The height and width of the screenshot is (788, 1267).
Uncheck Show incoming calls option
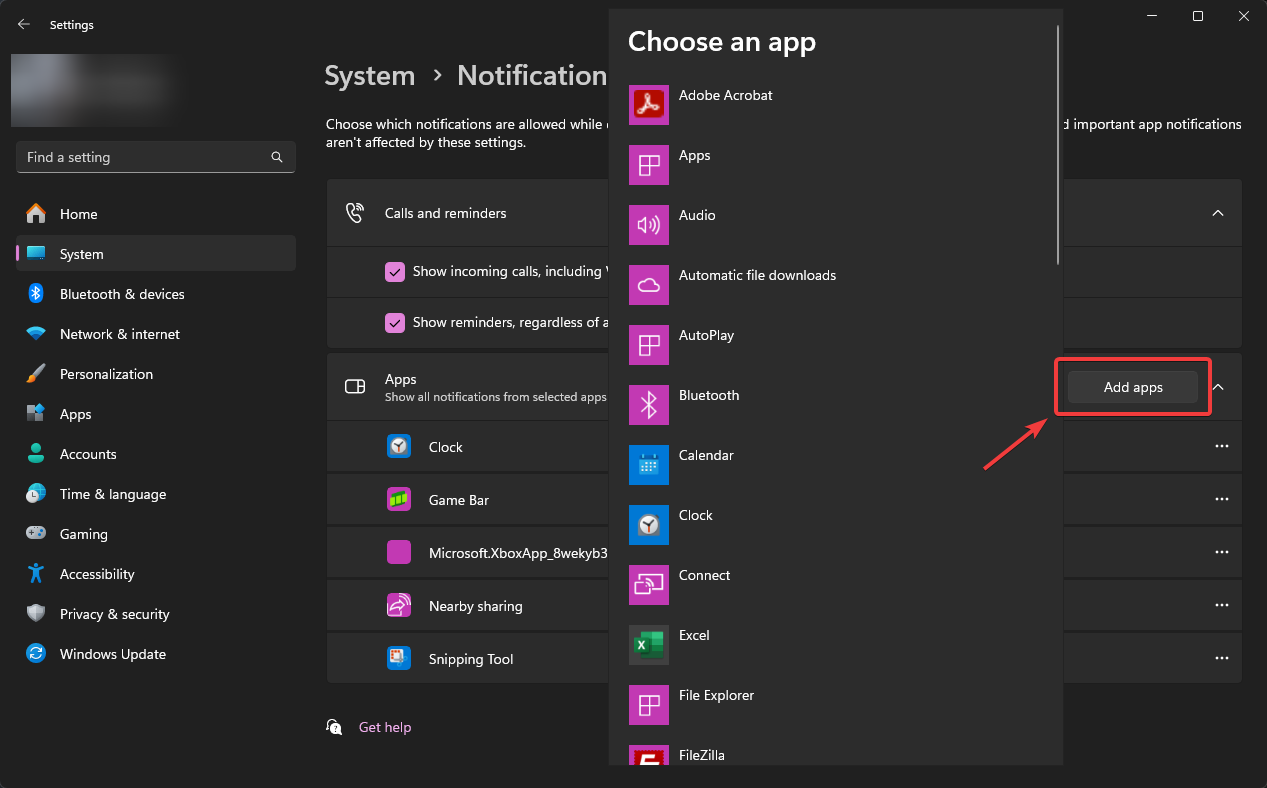click(x=395, y=271)
